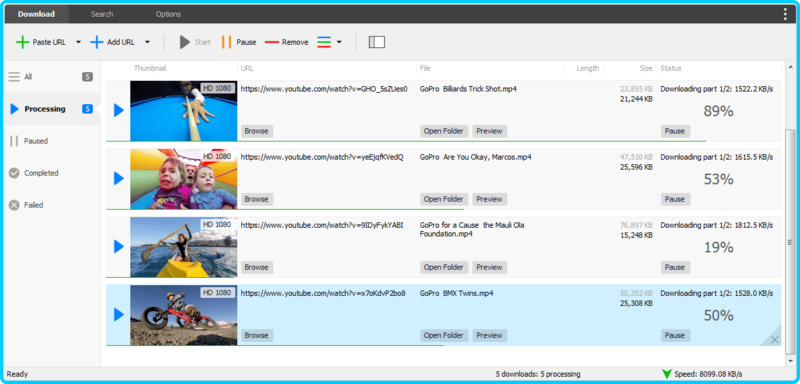Pause the Are You Okay, Marcos download
This screenshot has width=800, height=384.
click(x=675, y=199)
